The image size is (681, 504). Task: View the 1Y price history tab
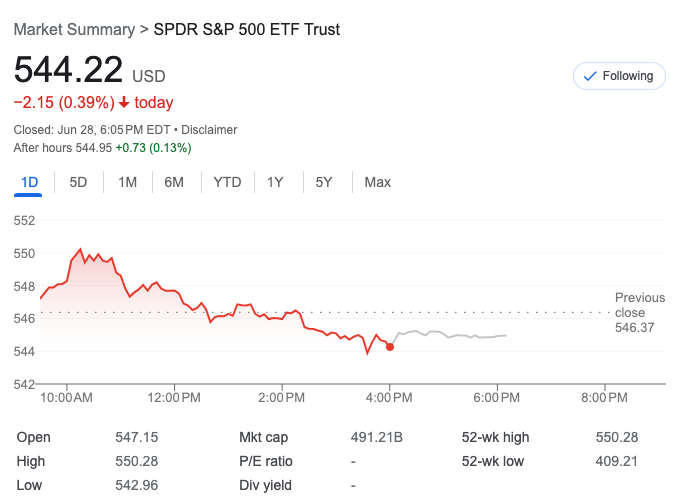(x=275, y=182)
